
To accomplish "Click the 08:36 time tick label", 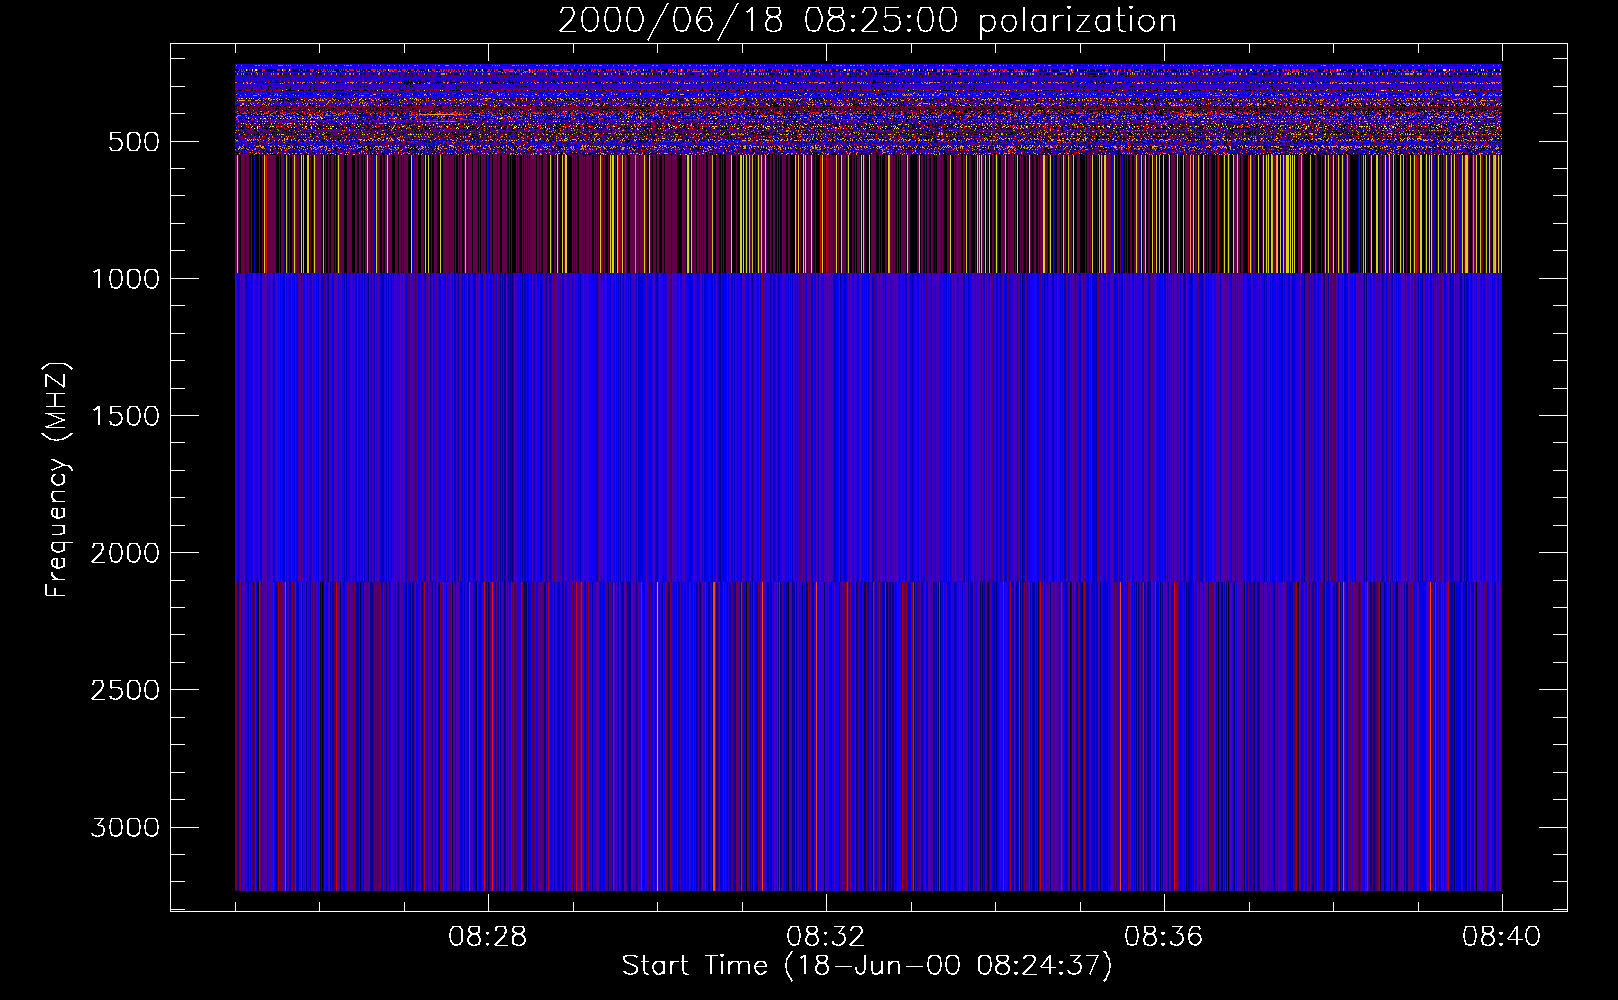I will [1164, 937].
